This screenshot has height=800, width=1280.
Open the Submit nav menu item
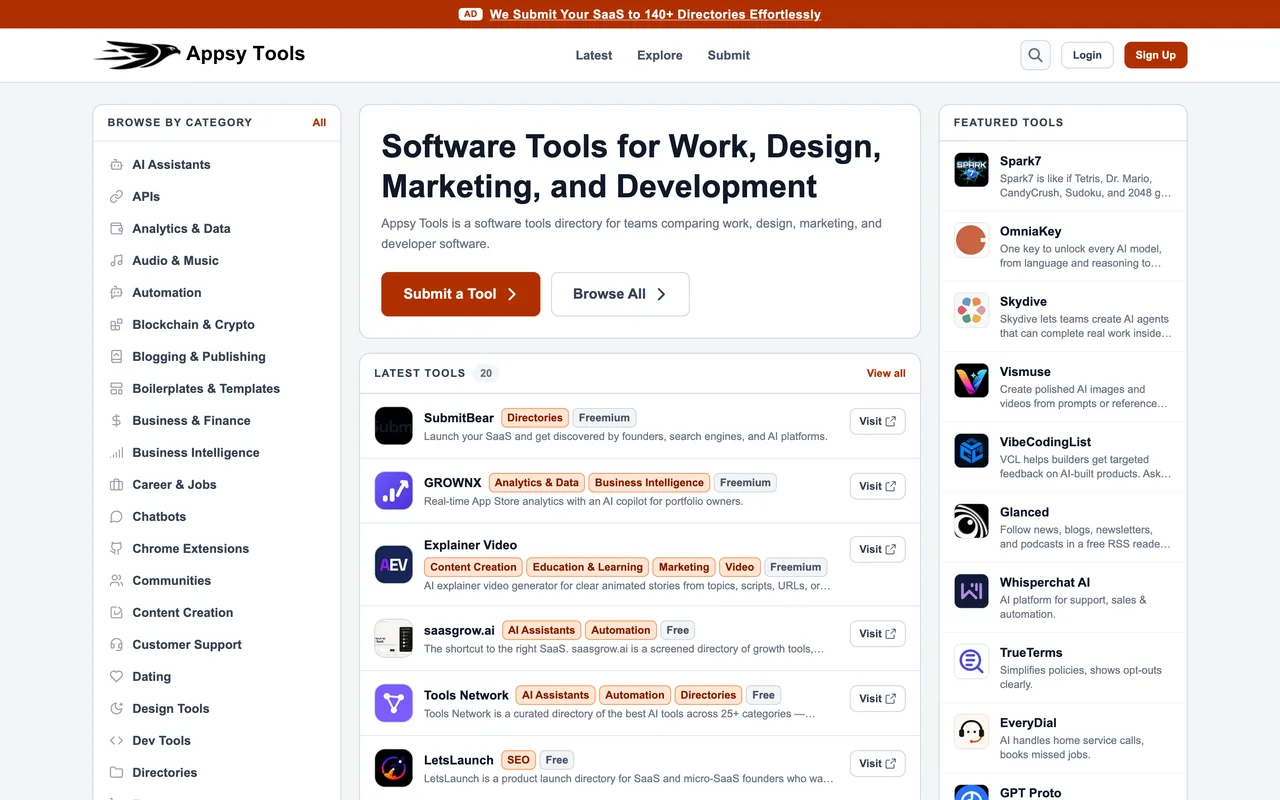click(729, 55)
